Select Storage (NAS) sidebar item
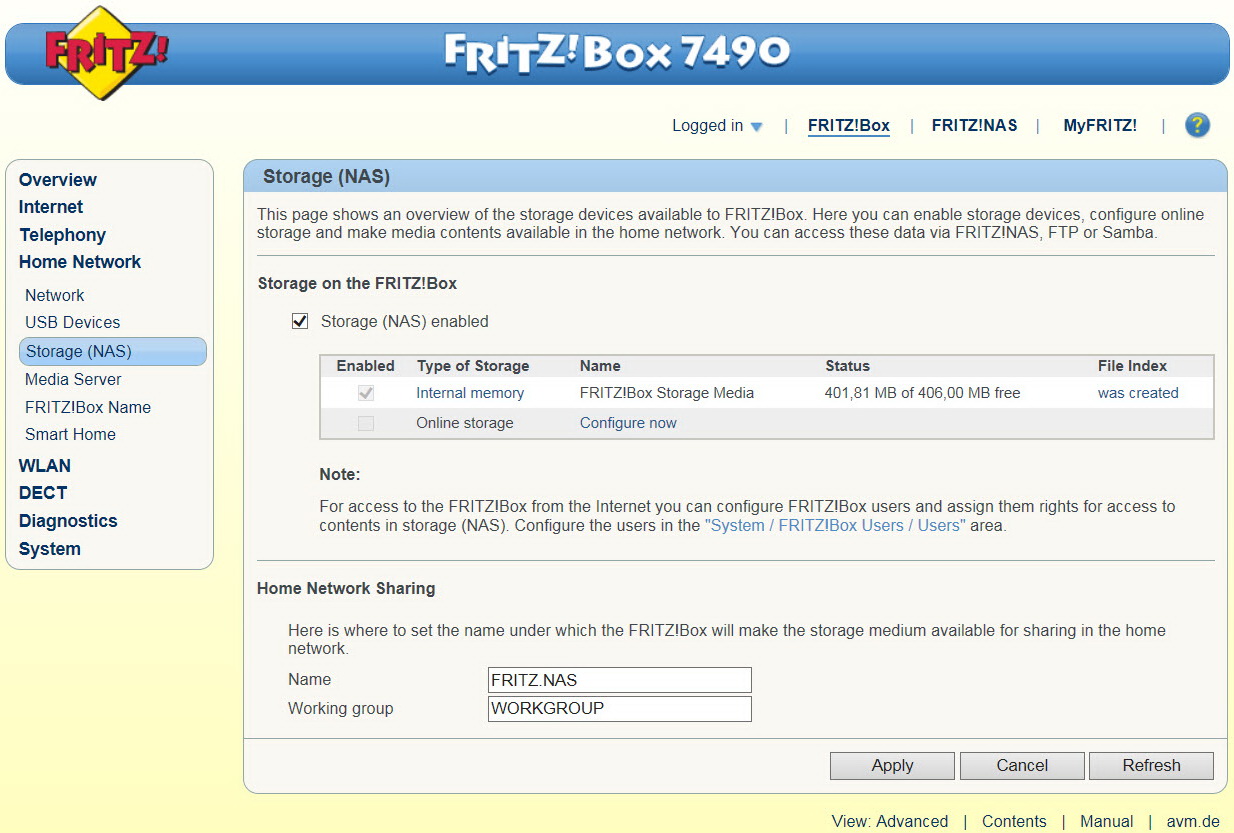Screen dimensions: 1234x833 pyautogui.click(x=113, y=351)
